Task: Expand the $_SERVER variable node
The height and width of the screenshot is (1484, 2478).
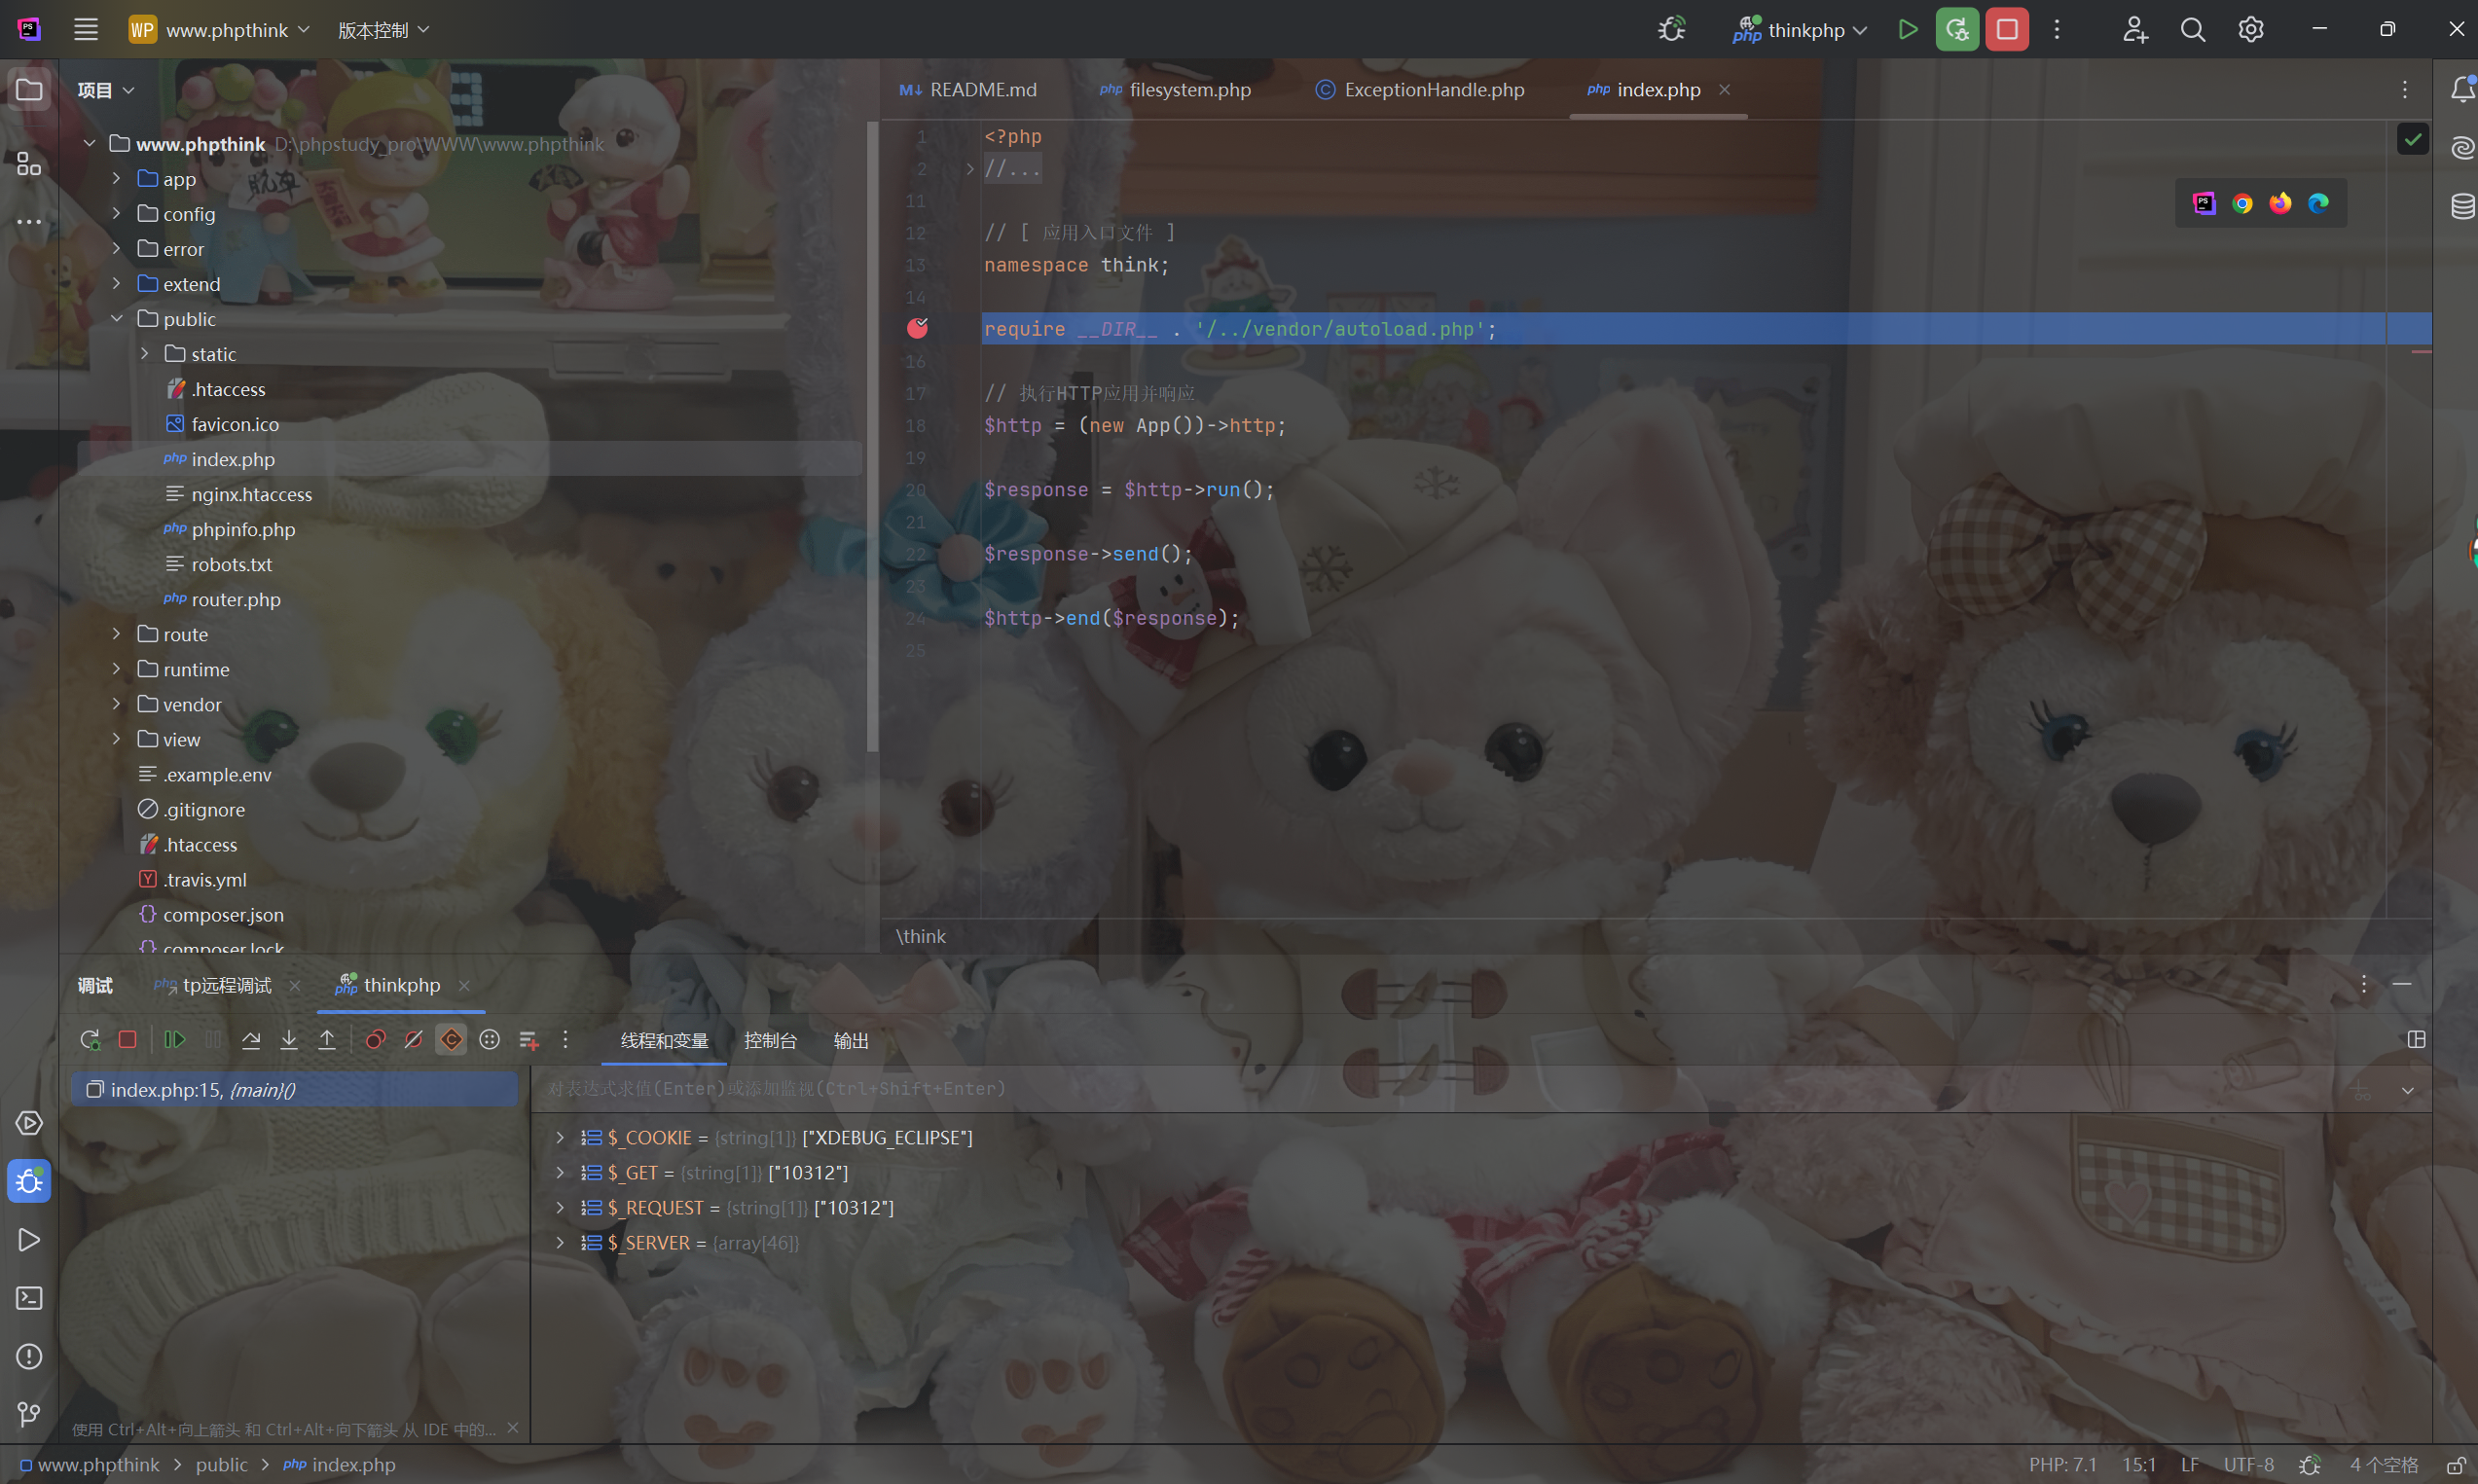Action: click(x=560, y=1242)
